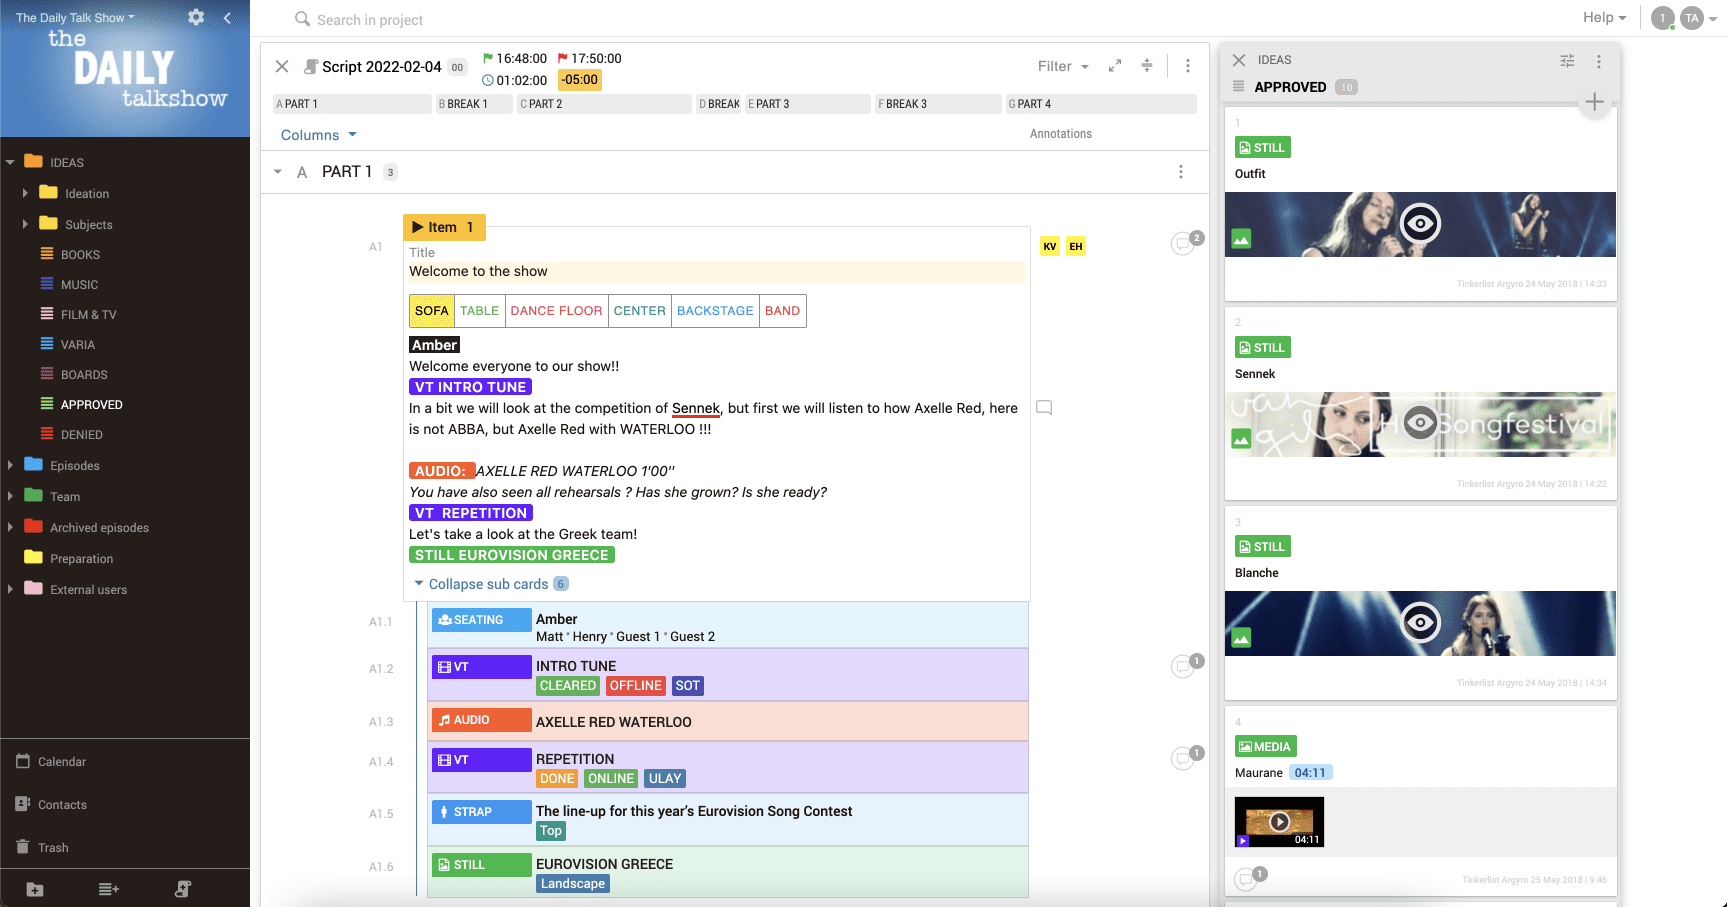1727x907 pixels.
Task: Click the add folder icon at sidebar bottom
Action: [35, 889]
